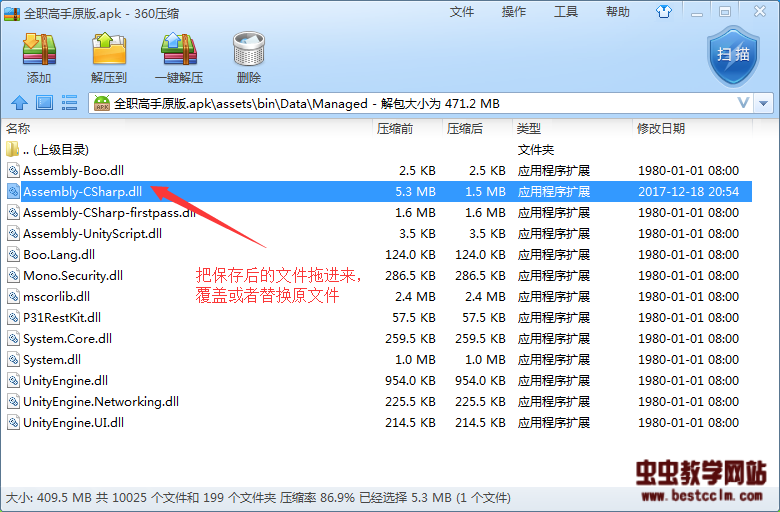Screen dimensions: 780x512
Task: Click the 2017-12-18 20:54 modified date cell
Action: pyautogui.click(x=688, y=192)
